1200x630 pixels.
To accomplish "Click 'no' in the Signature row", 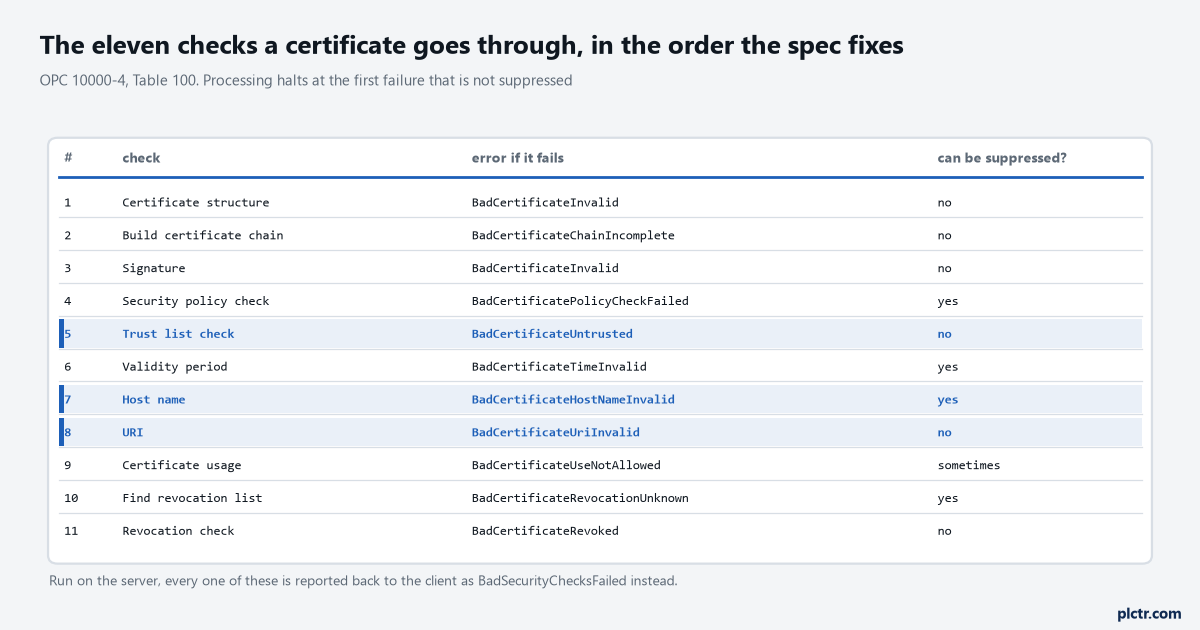I will (x=944, y=268).
